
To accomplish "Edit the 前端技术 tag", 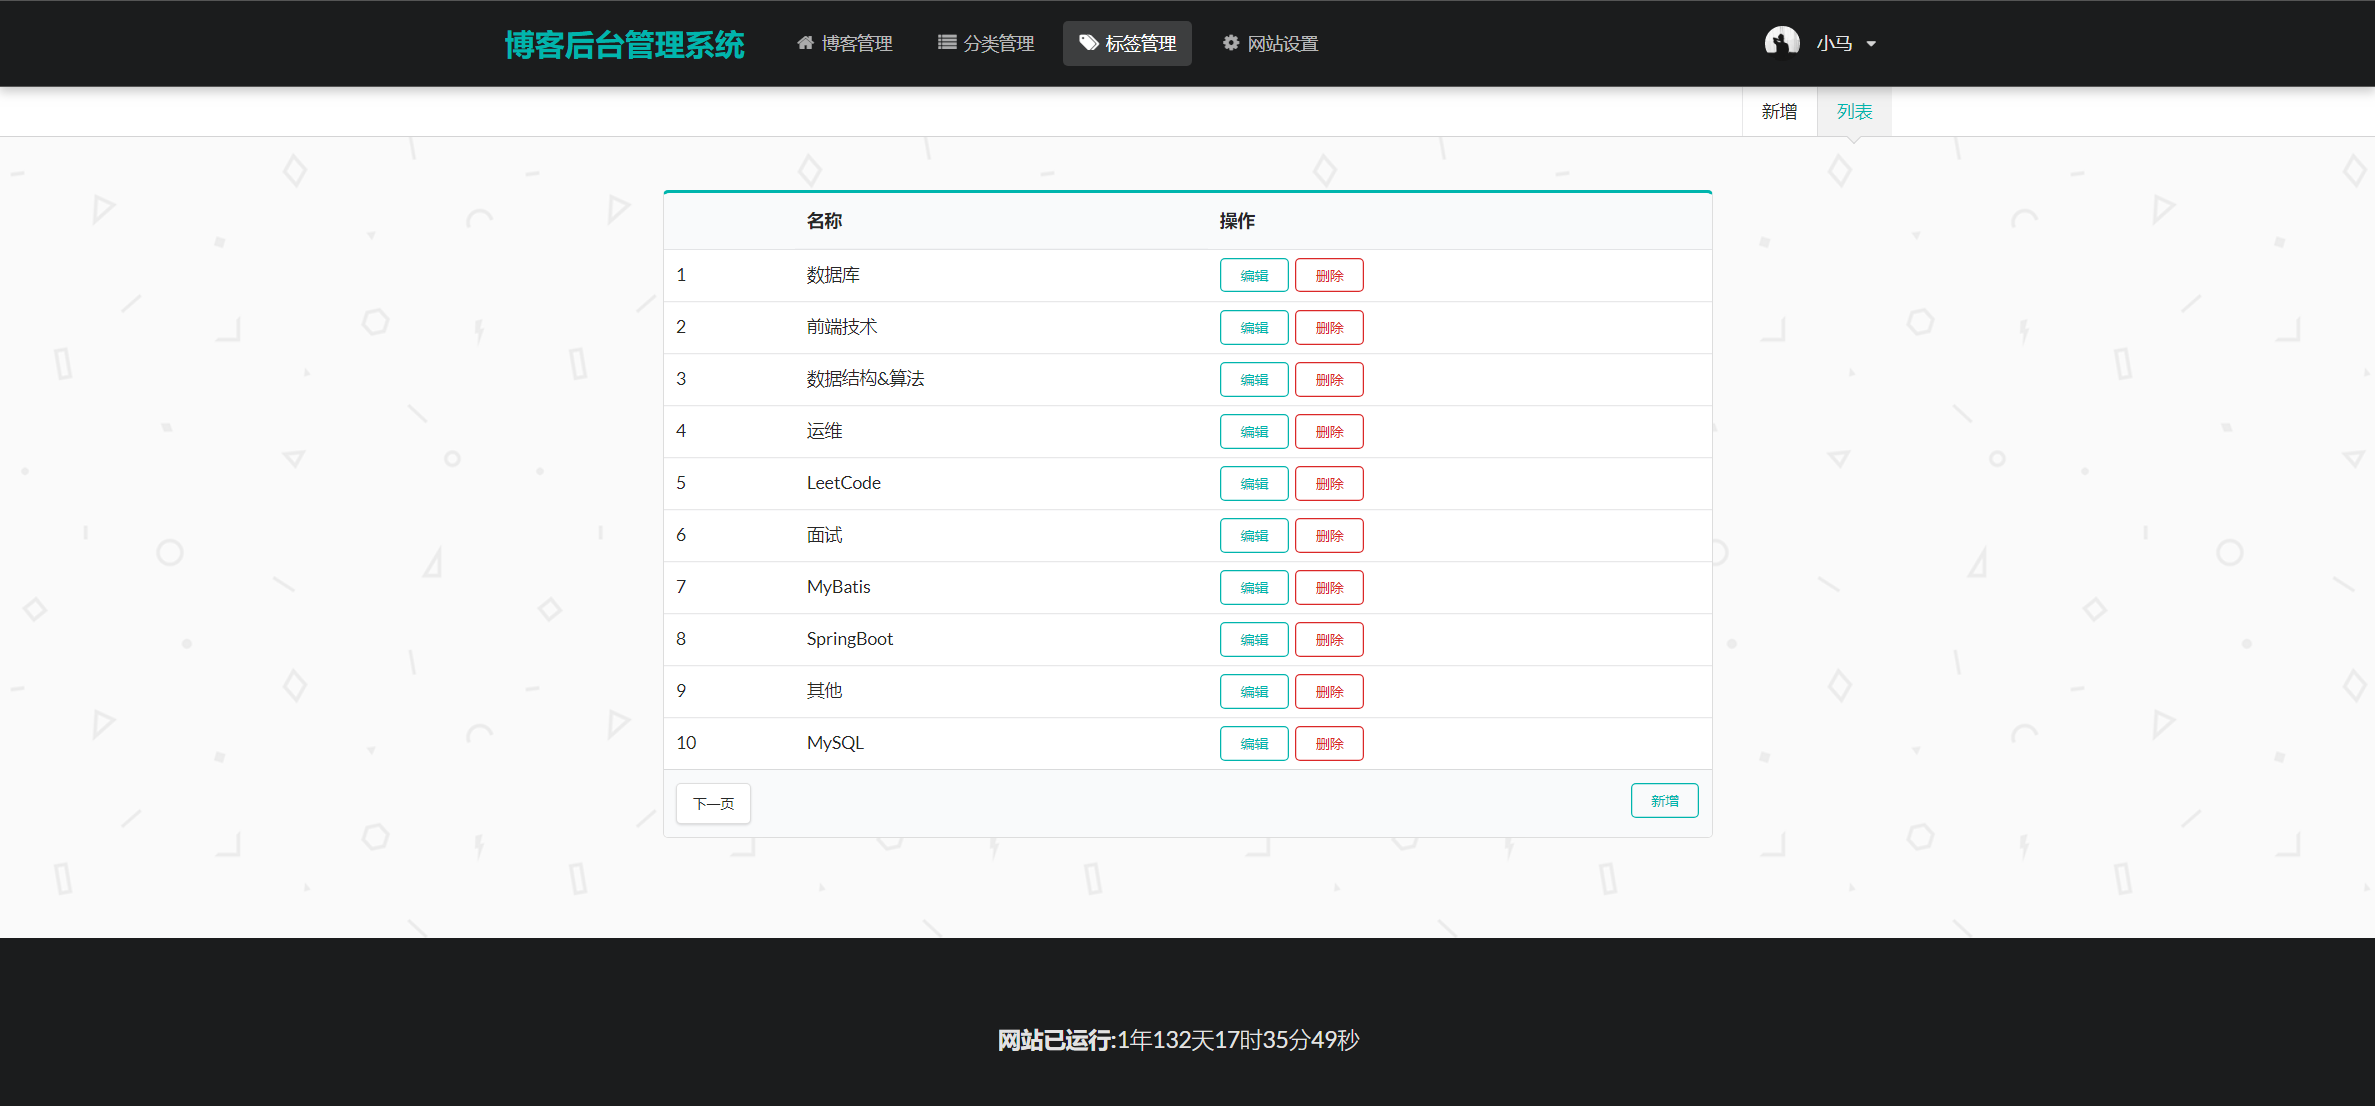I will (x=1254, y=327).
